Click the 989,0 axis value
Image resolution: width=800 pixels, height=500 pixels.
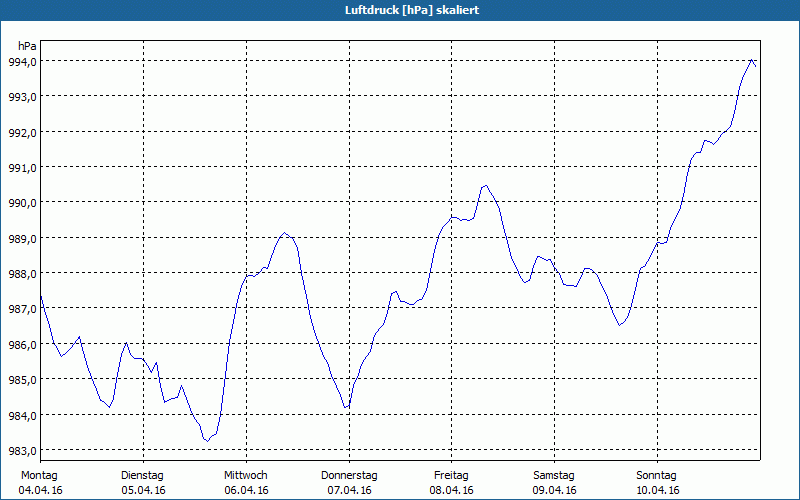[x=22, y=238]
